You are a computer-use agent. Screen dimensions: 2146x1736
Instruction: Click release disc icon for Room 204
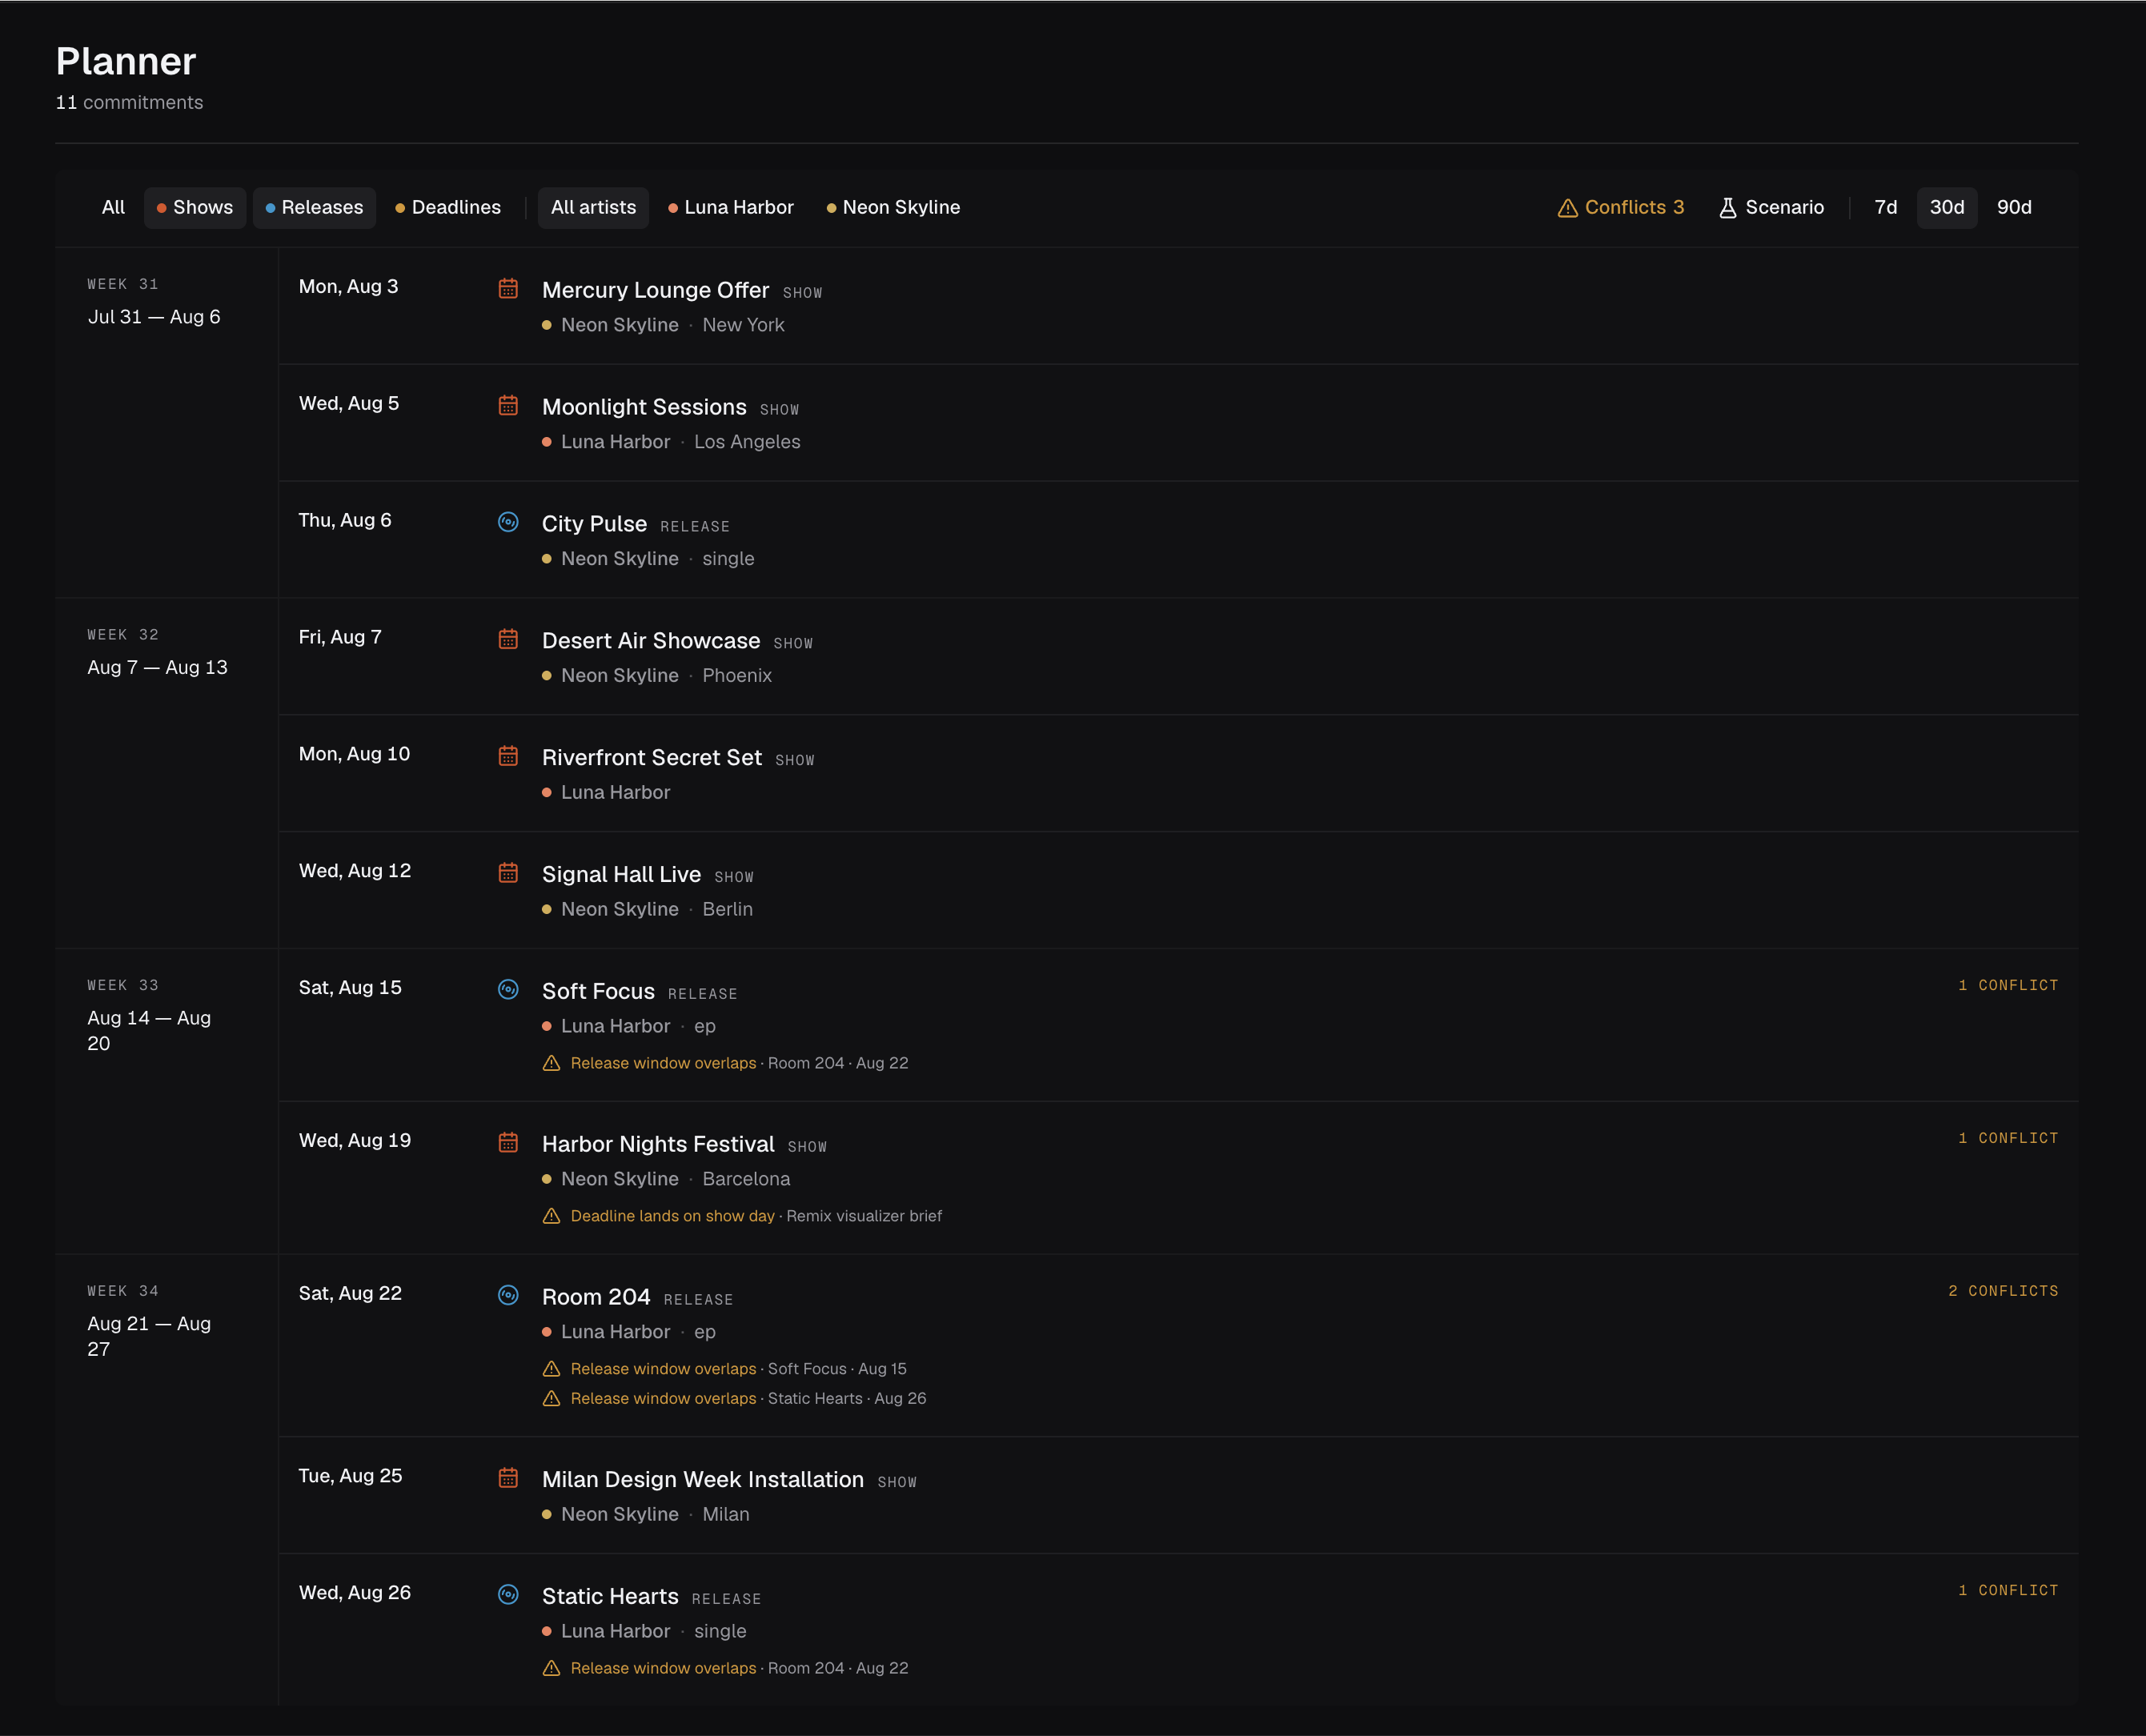pyautogui.click(x=508, y=1295)
